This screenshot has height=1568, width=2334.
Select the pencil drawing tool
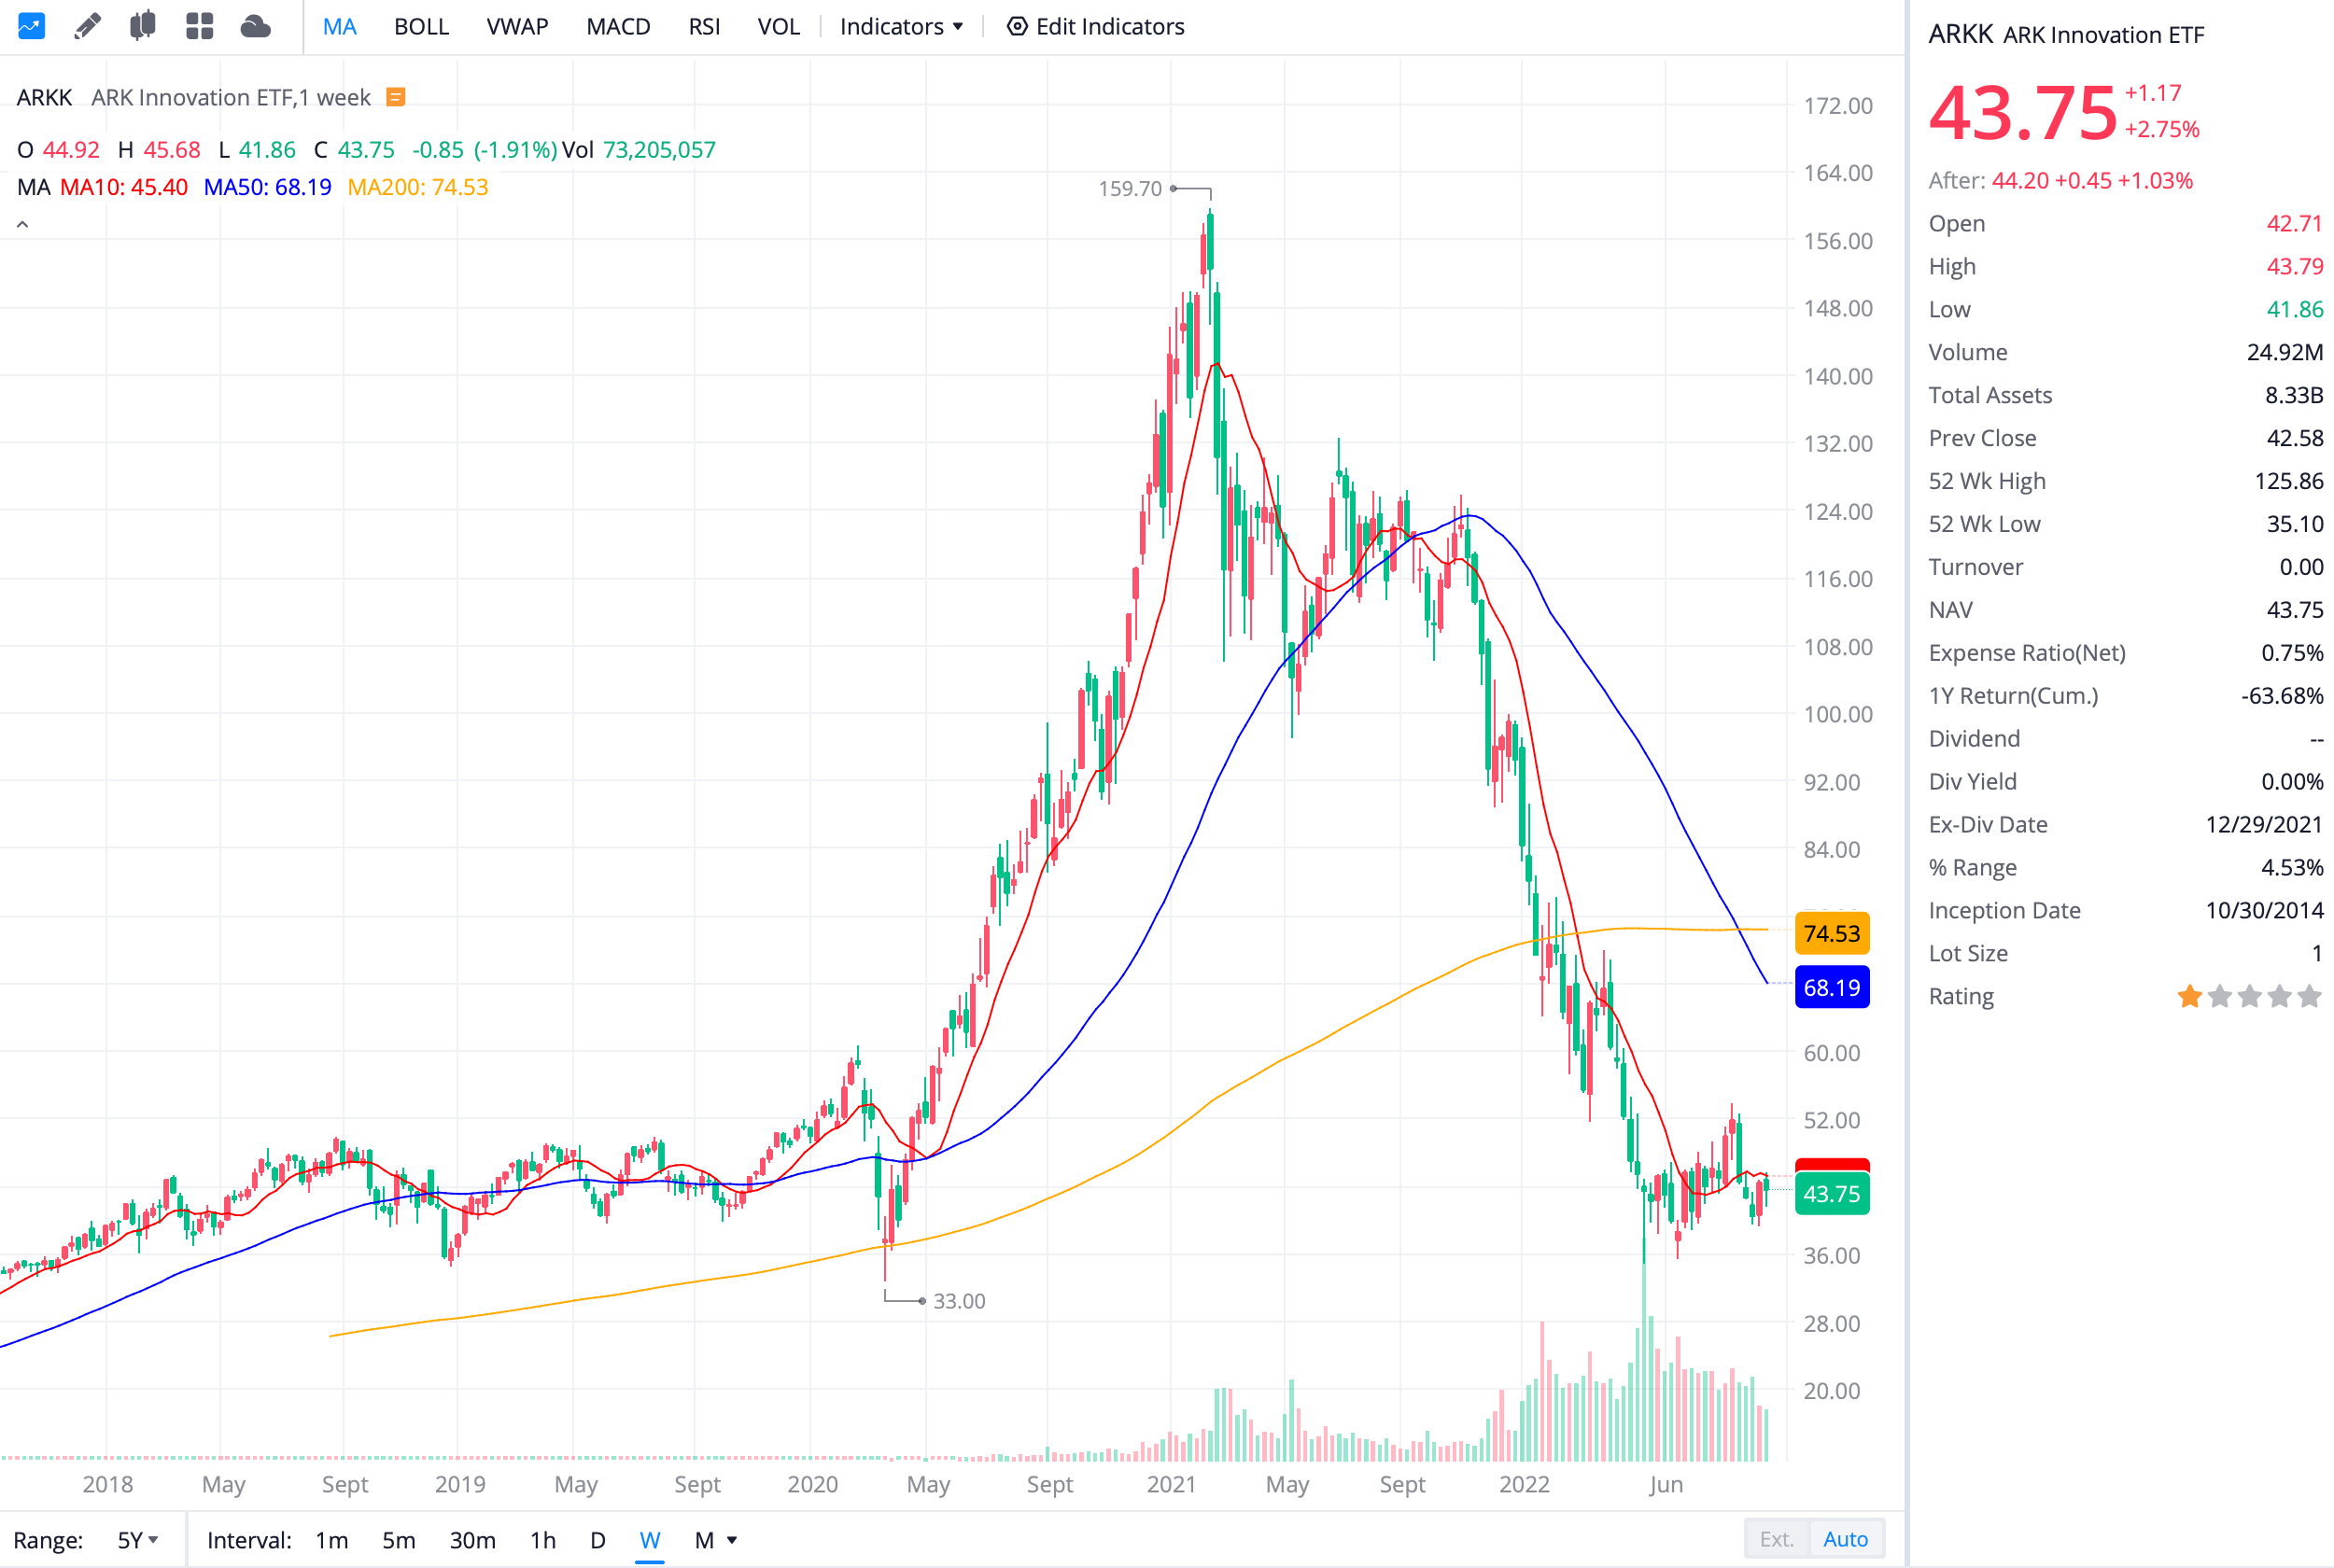coord(87,27)
